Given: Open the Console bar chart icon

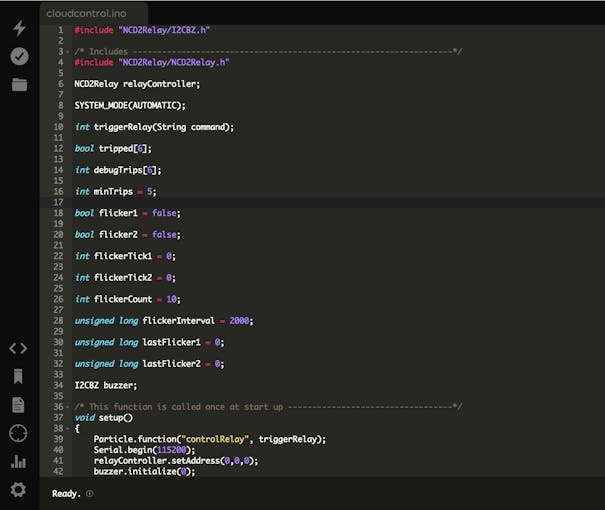Looking at the screenshot, I should pyautogui.click(x=18, y=461).
